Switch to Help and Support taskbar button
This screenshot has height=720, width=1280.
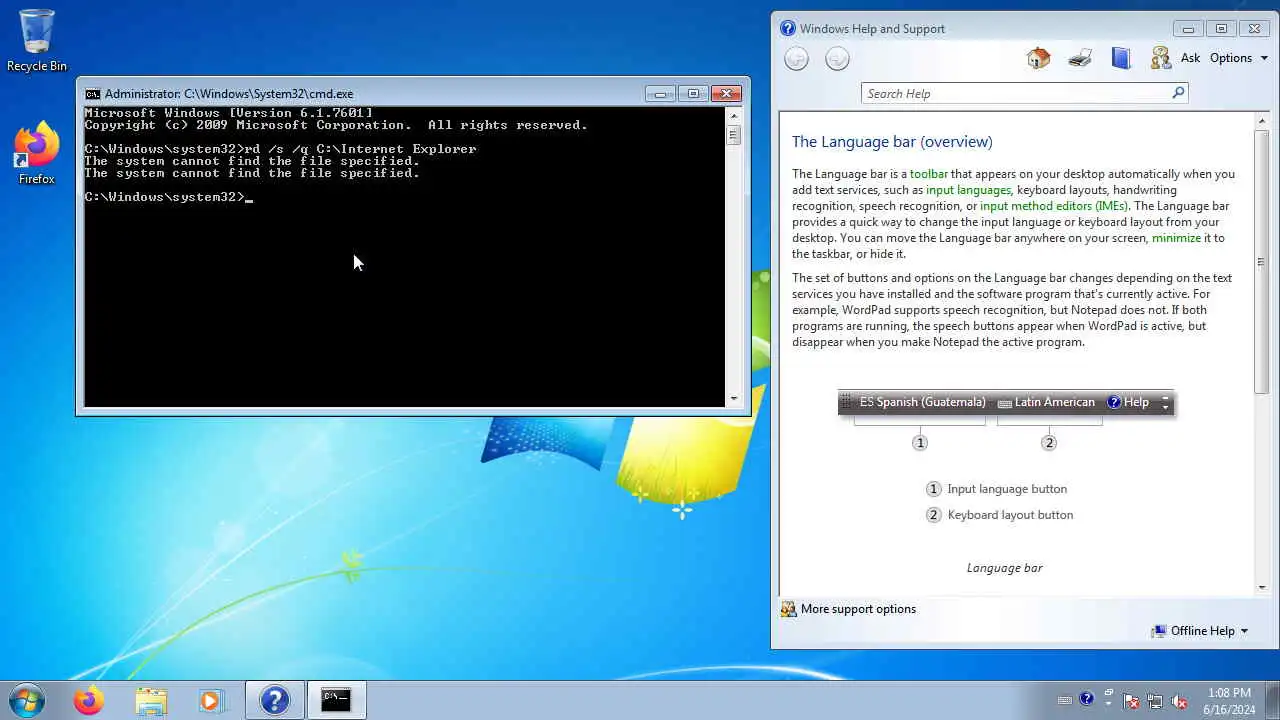[275, 700]
